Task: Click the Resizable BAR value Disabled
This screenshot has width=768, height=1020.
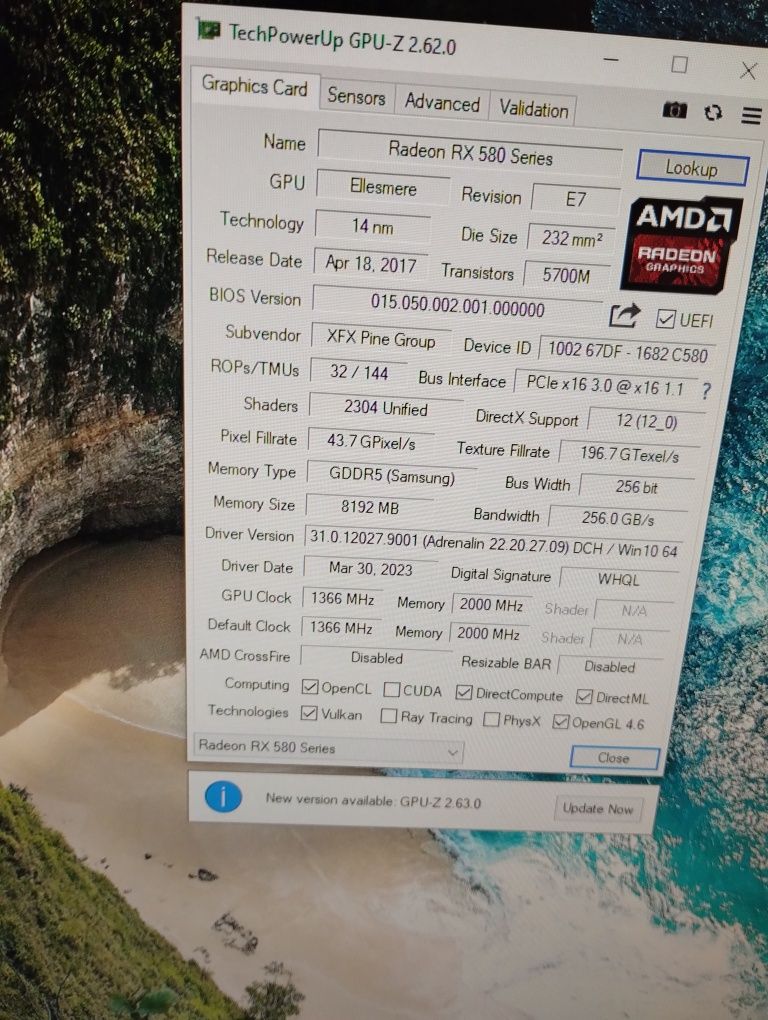Action: click(x=609, y=667)
